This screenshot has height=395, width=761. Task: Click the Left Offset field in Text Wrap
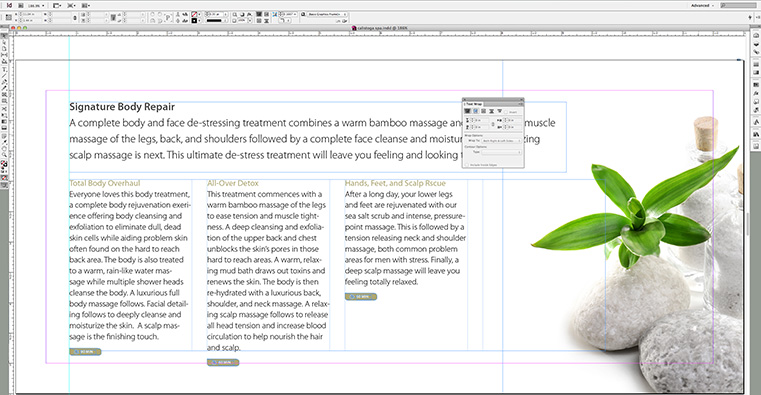click(x=513, y=120)
